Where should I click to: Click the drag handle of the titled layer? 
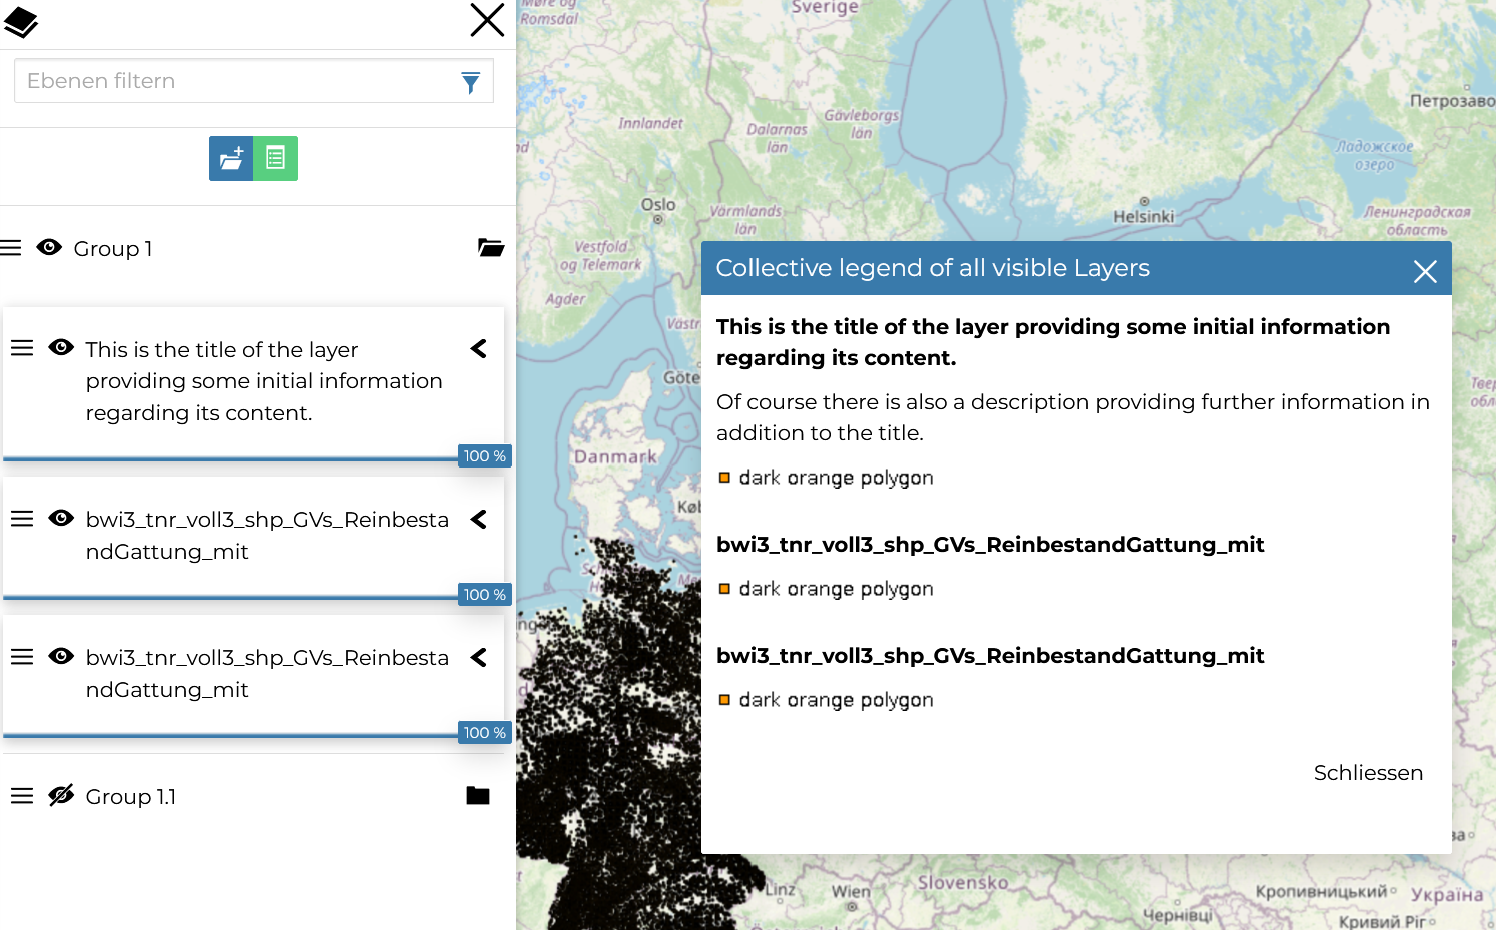coord(22,348)
